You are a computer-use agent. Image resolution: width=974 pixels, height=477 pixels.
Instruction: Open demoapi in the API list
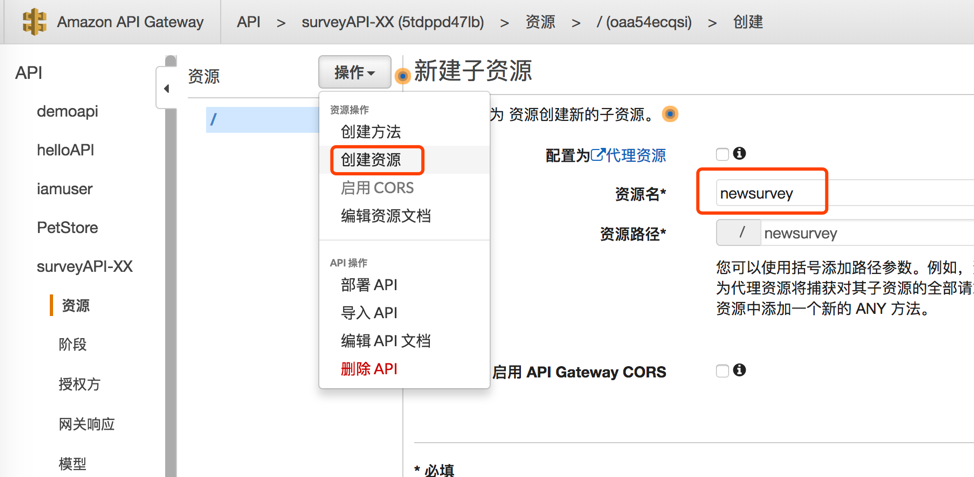pyautogui.click(x=68, y=112)
